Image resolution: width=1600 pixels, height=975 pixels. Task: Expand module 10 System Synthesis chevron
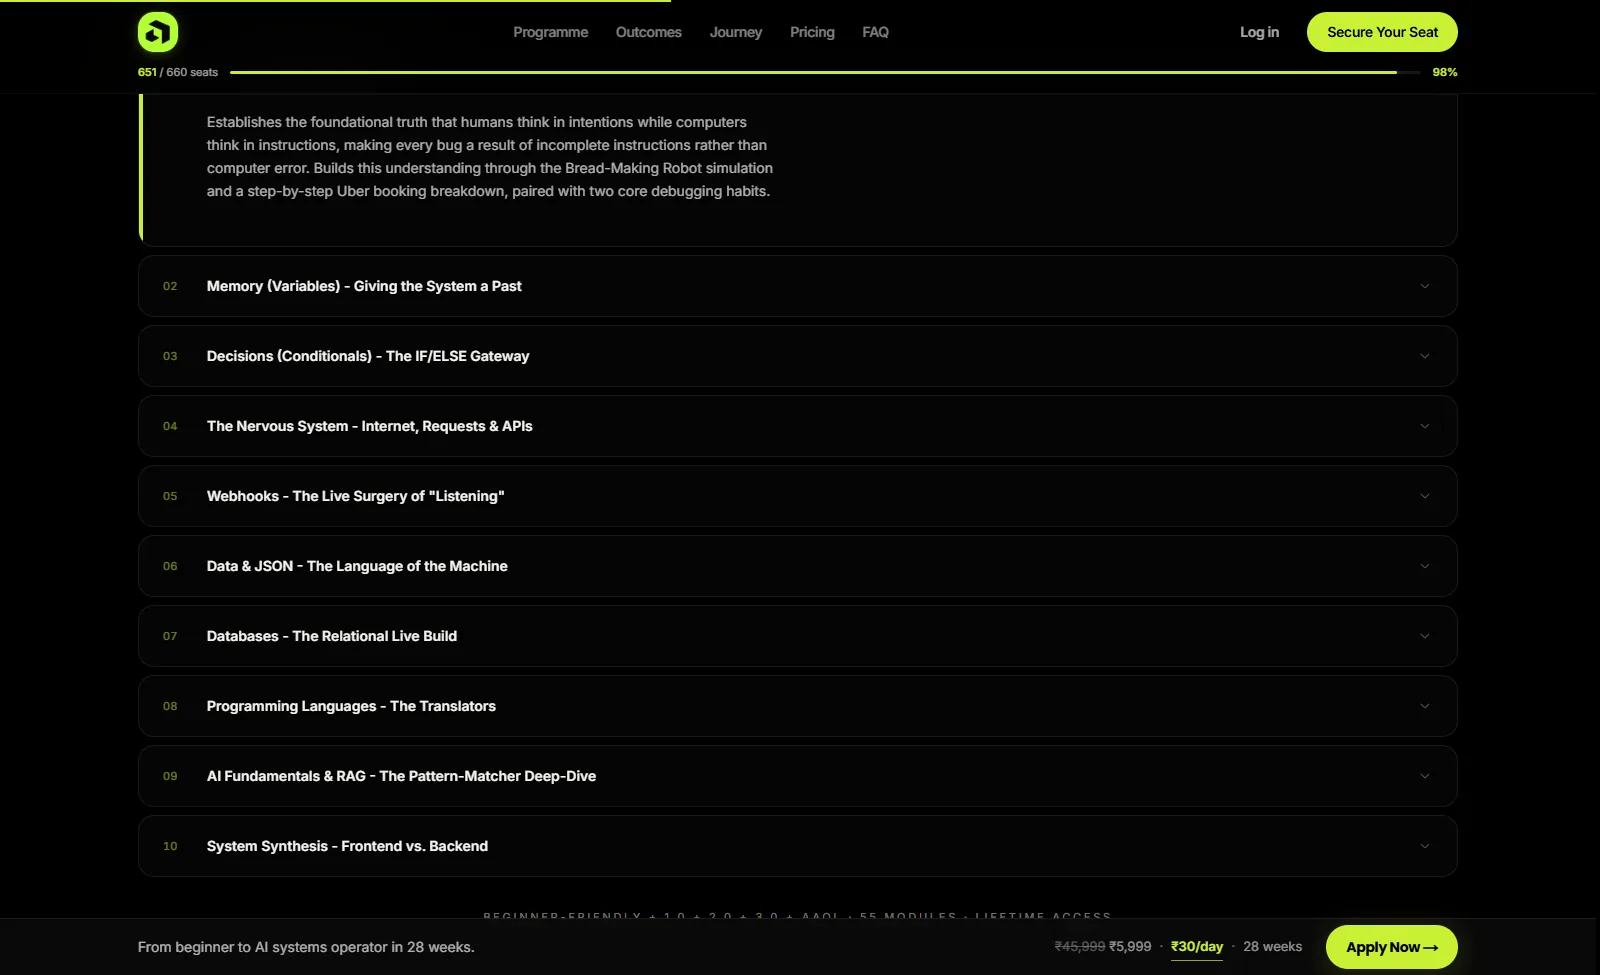[x=1425, y=846]
